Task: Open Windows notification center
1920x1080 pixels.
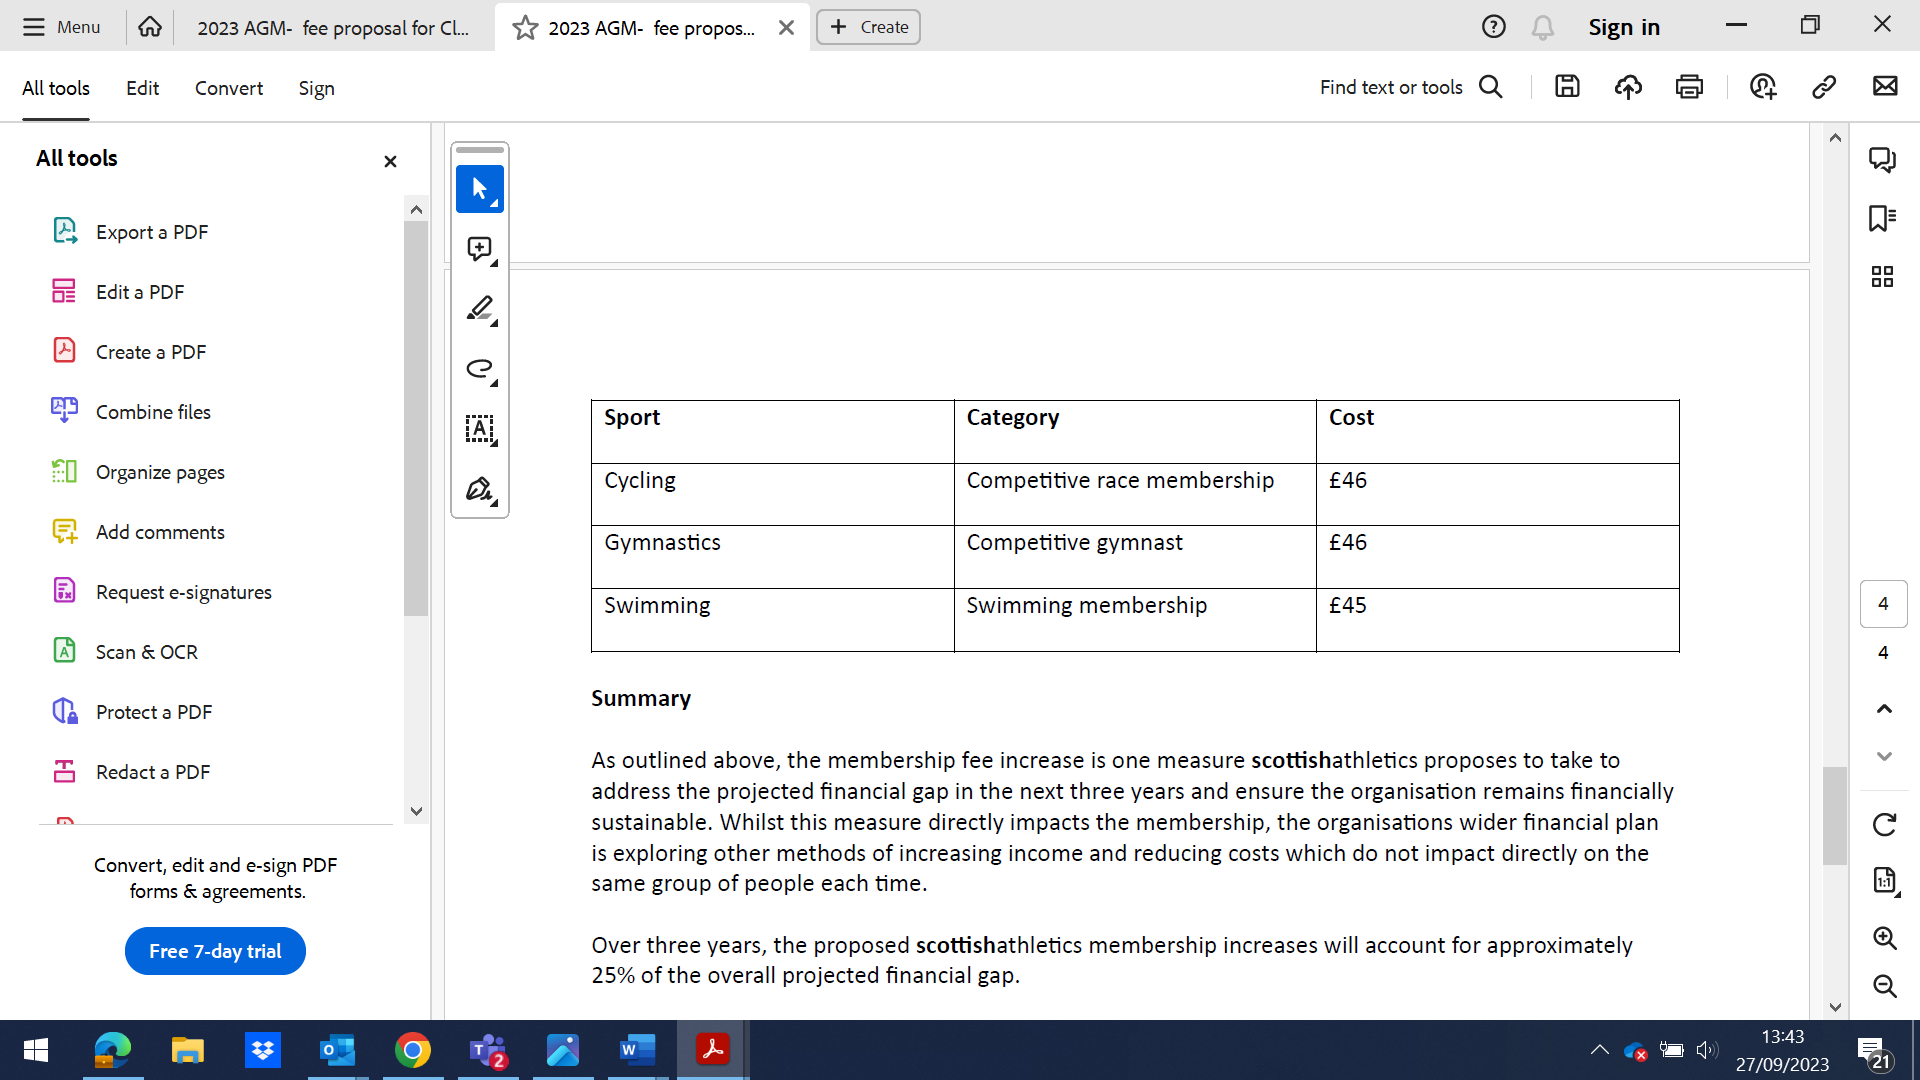Action: (x=1873, y=1052)
